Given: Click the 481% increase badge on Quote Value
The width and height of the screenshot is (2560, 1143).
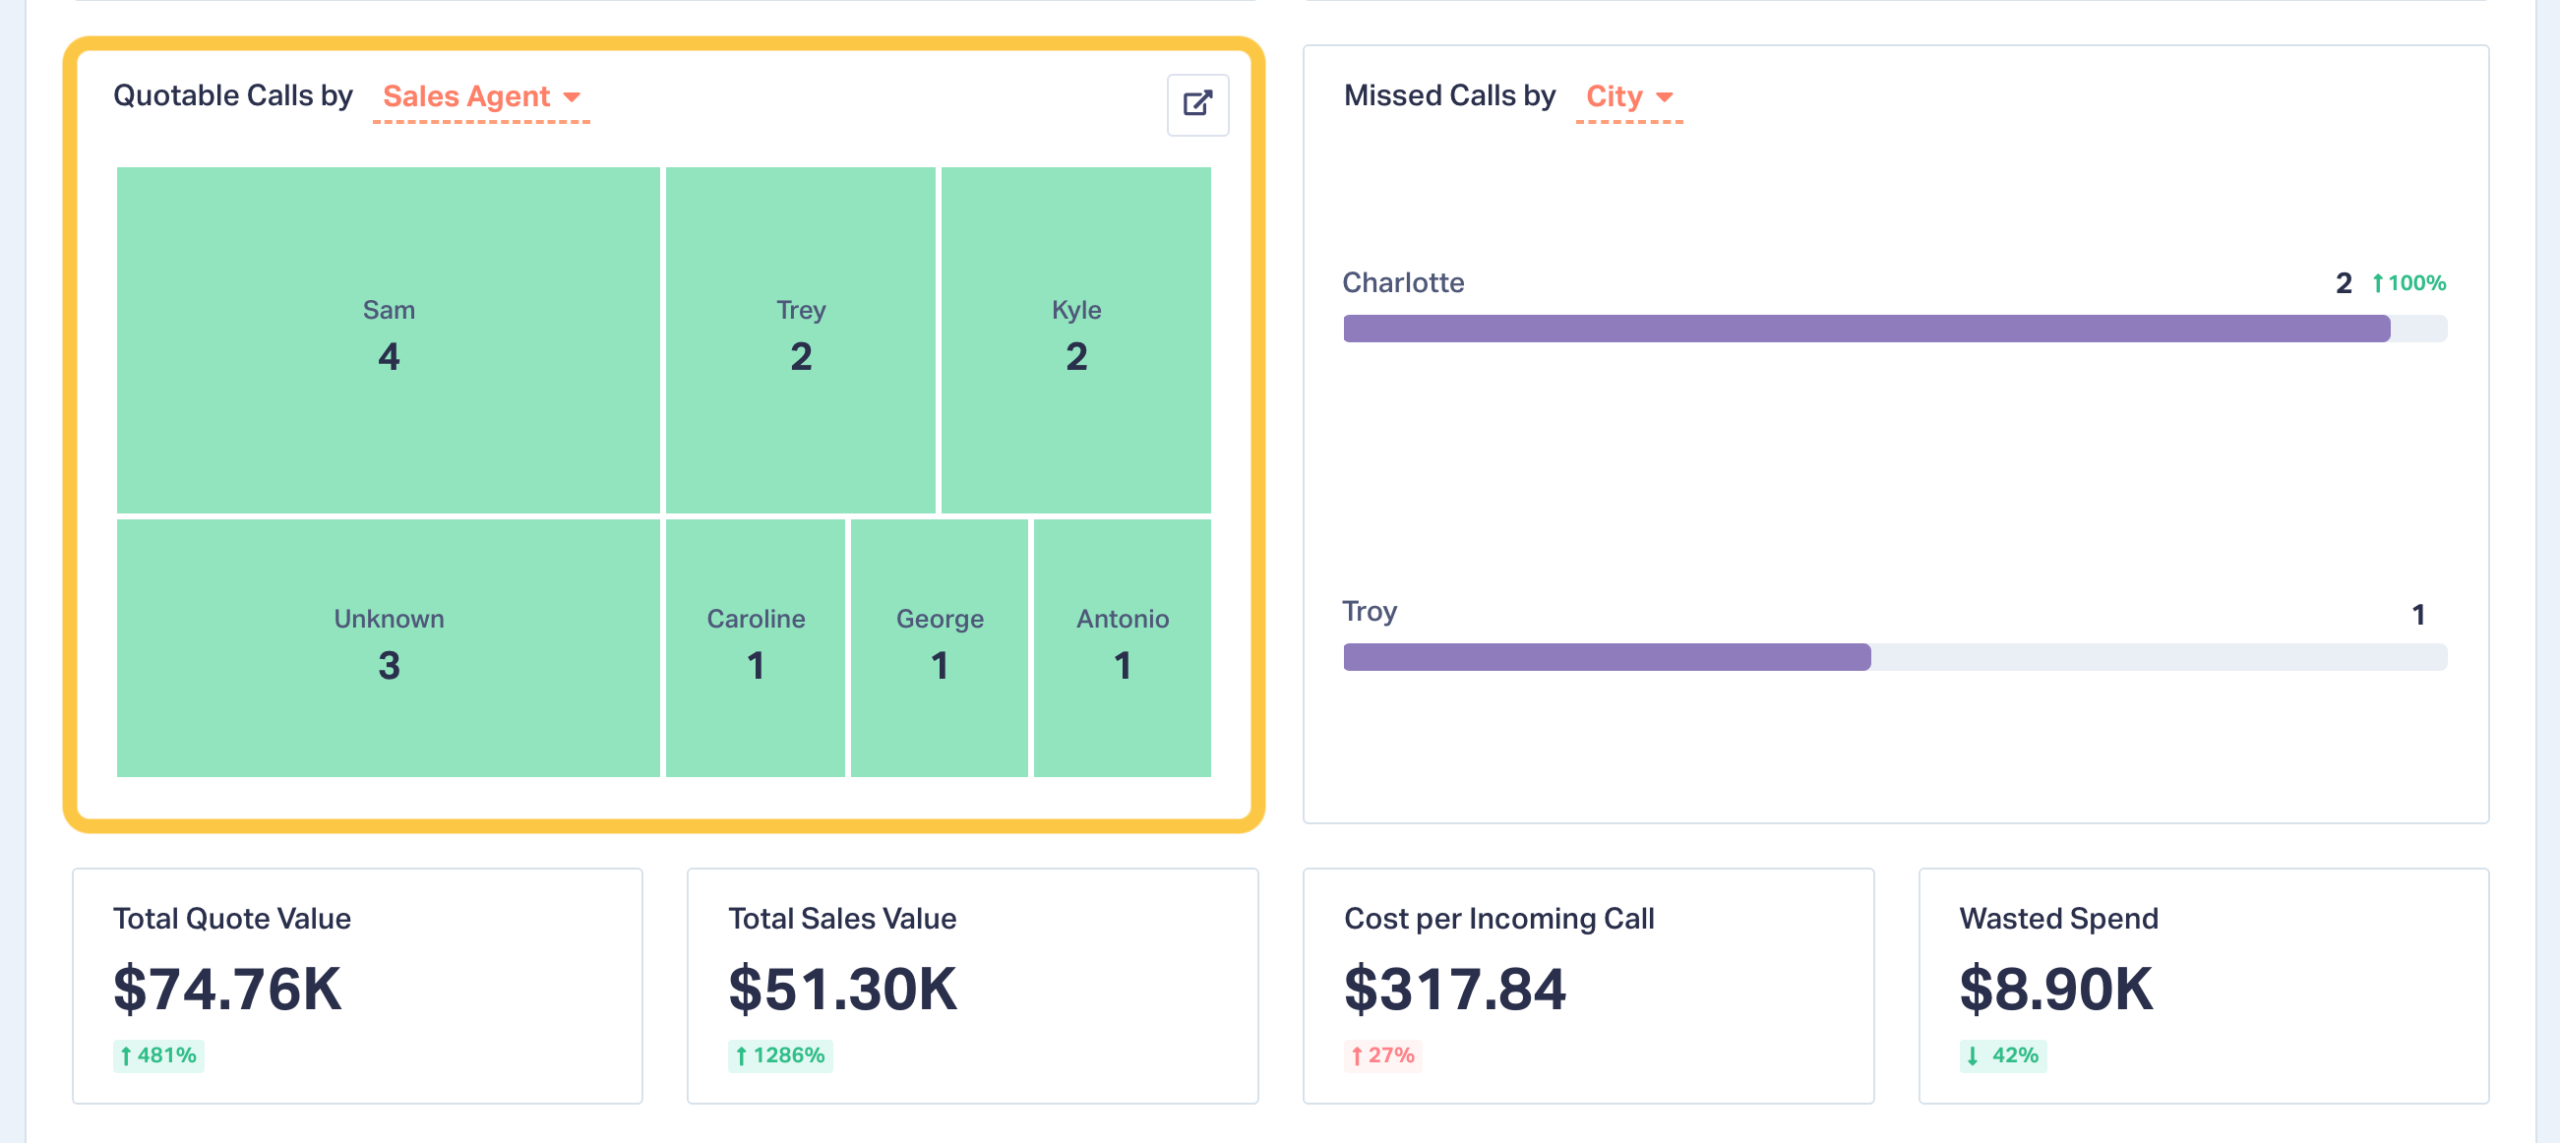Looking at the screenshot, I should pyautogui.click(x=158, y=1055).
